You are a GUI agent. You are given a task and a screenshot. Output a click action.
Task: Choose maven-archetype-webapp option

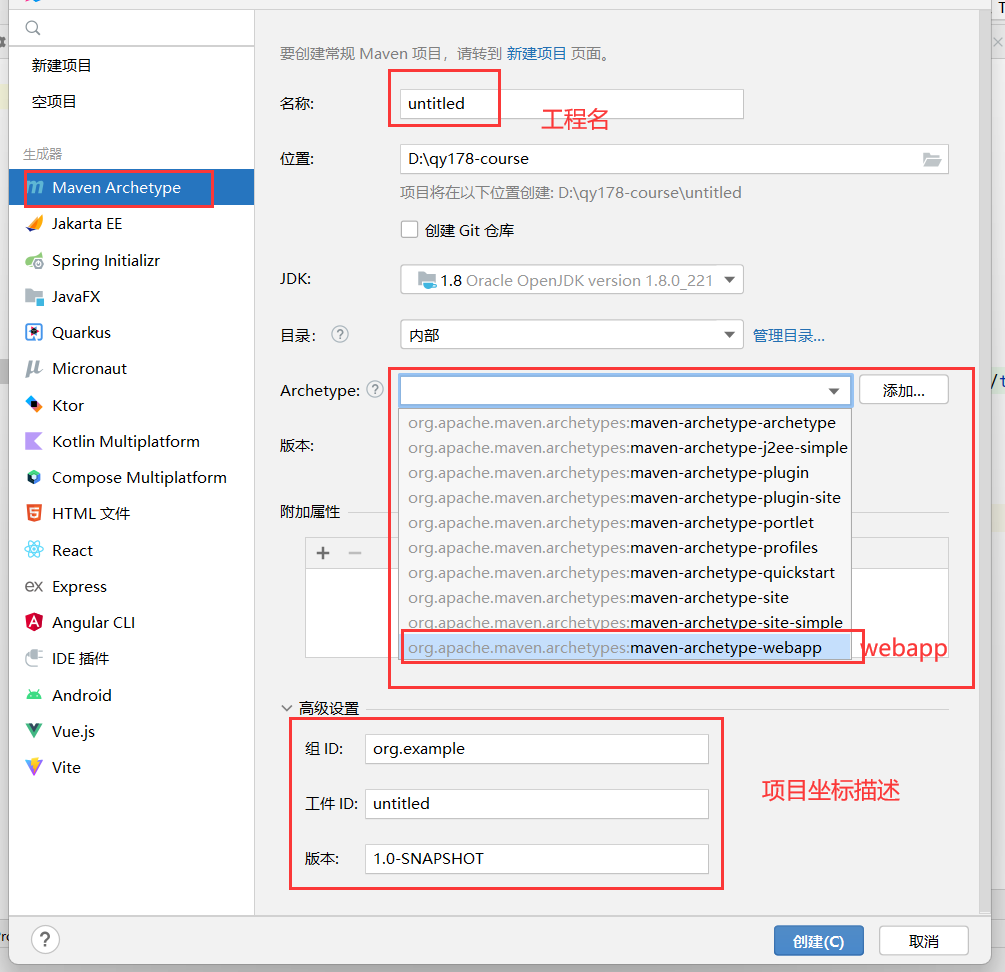[x=625, y=648]
